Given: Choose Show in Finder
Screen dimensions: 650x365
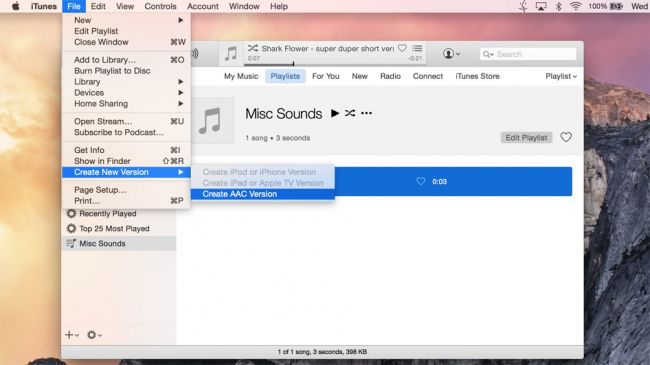Looking at the screenshot, I should coord(126,161).
